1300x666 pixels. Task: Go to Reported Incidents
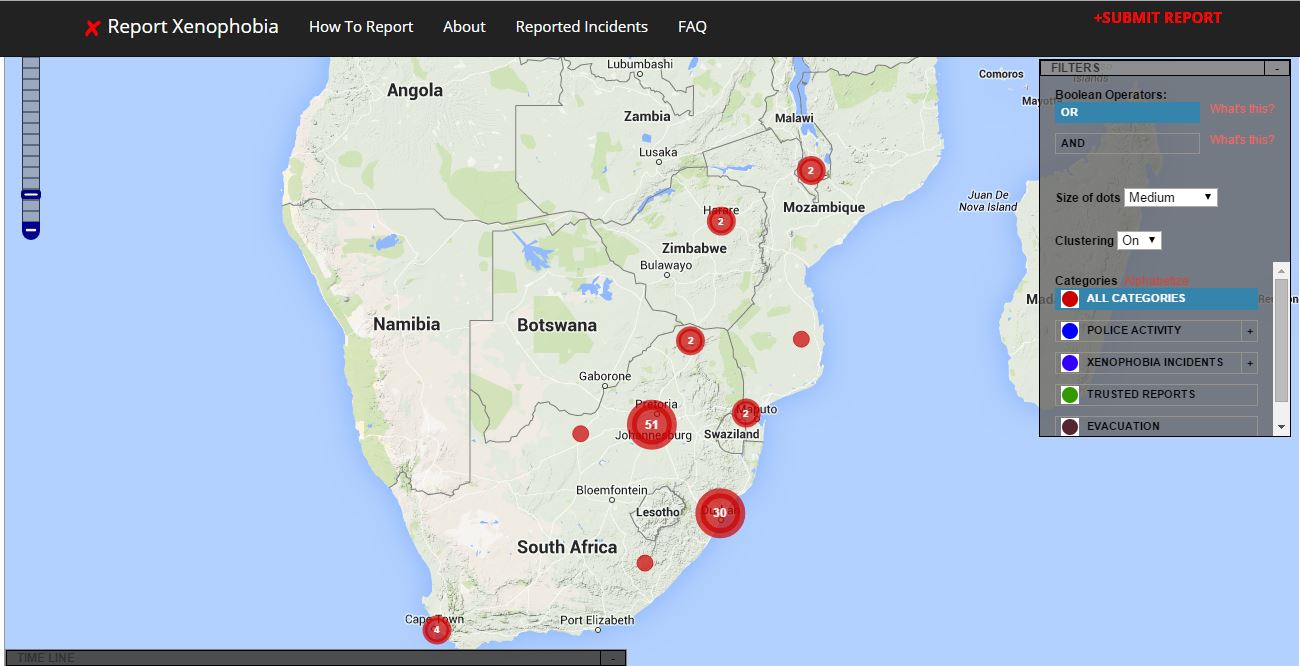click(x=582, y=27)
